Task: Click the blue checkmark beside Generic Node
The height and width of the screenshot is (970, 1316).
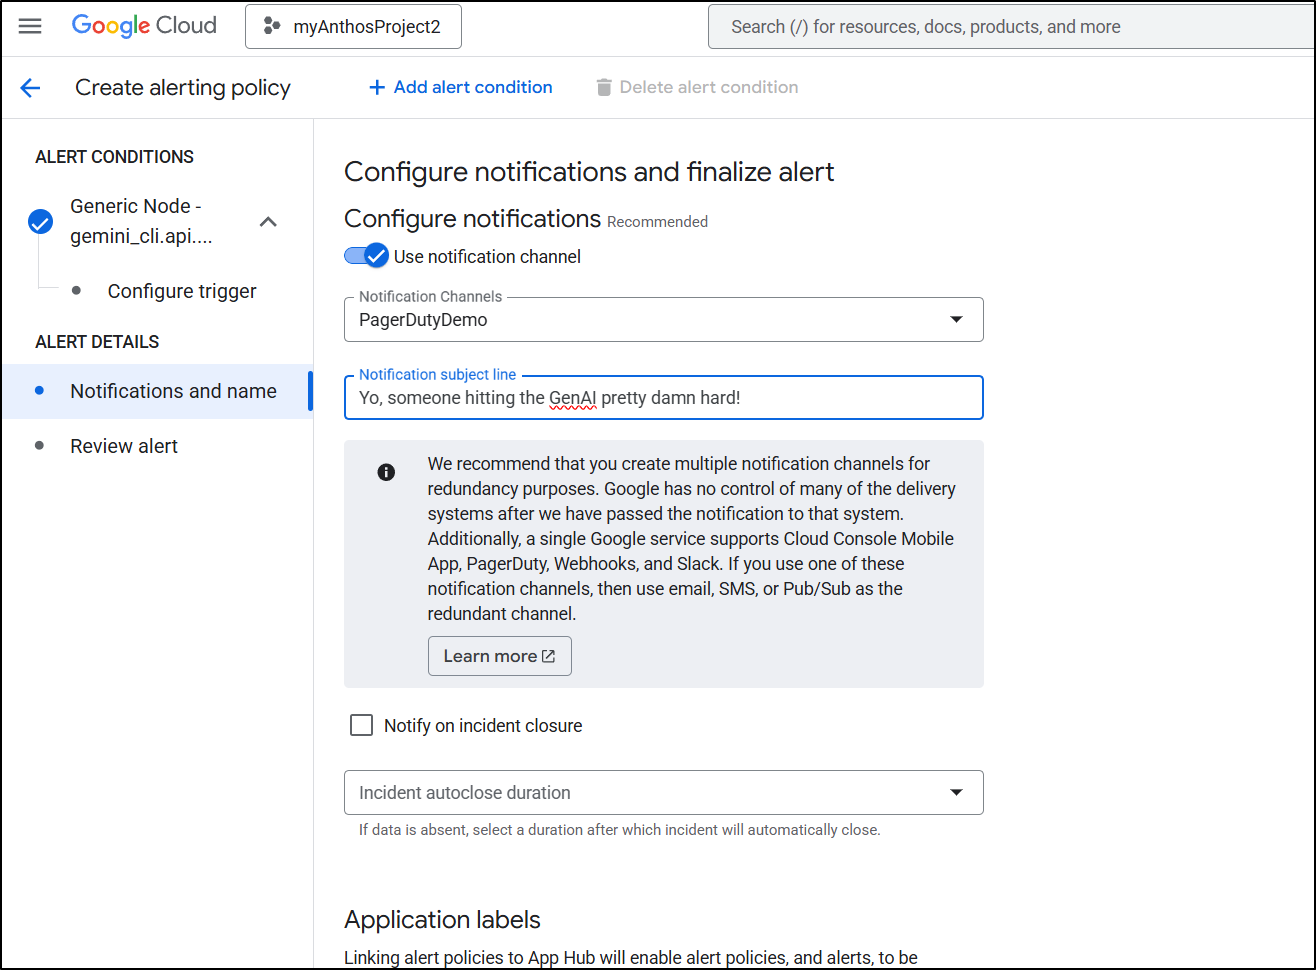Action: point(41,221)
